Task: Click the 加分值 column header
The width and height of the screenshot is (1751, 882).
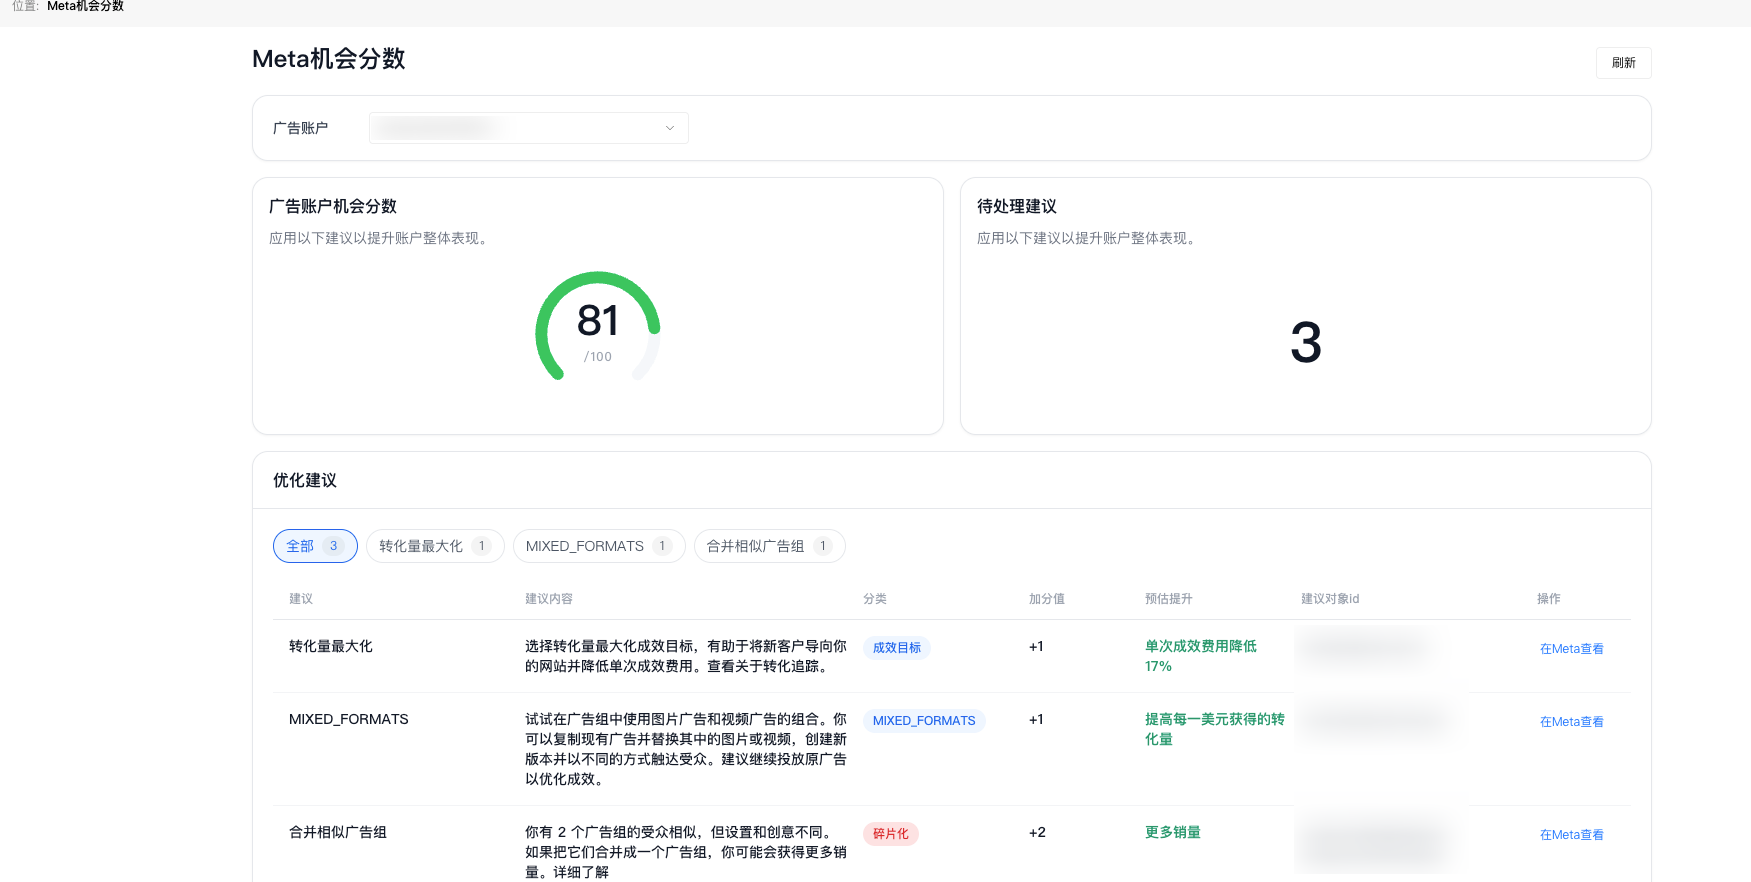Action: coord(1047,599)
